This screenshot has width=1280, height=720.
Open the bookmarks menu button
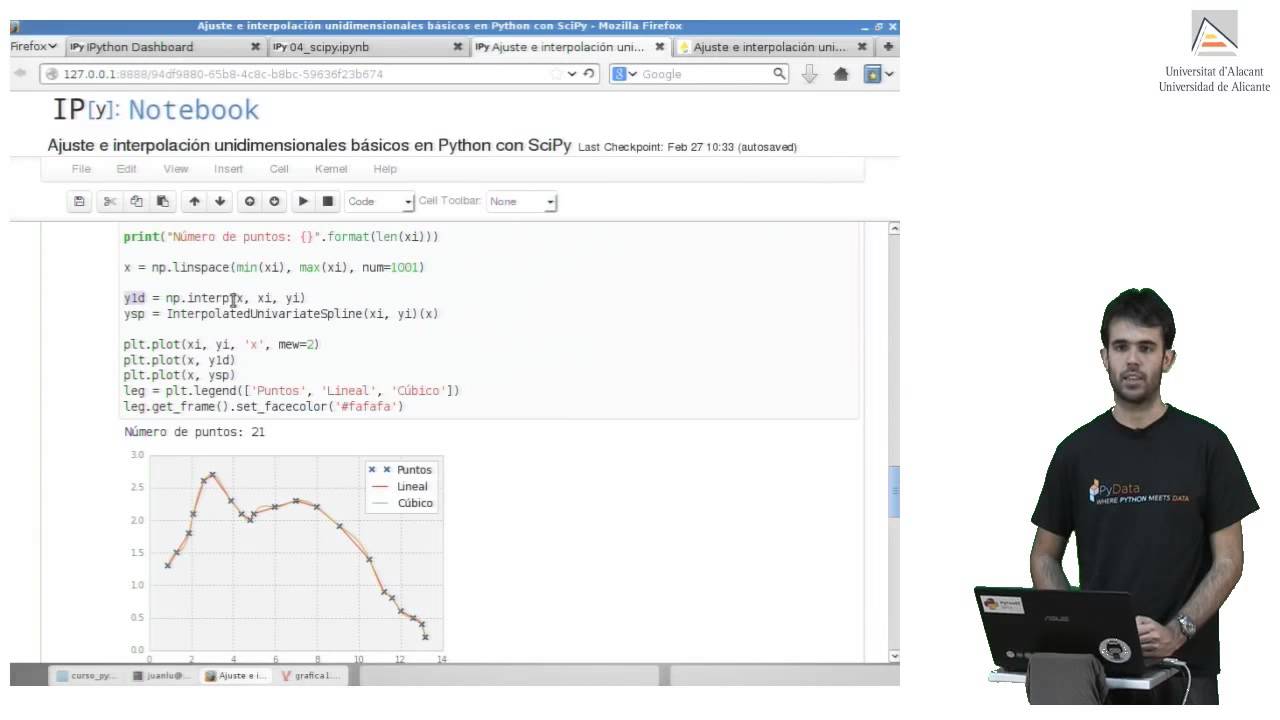[878, 73]
